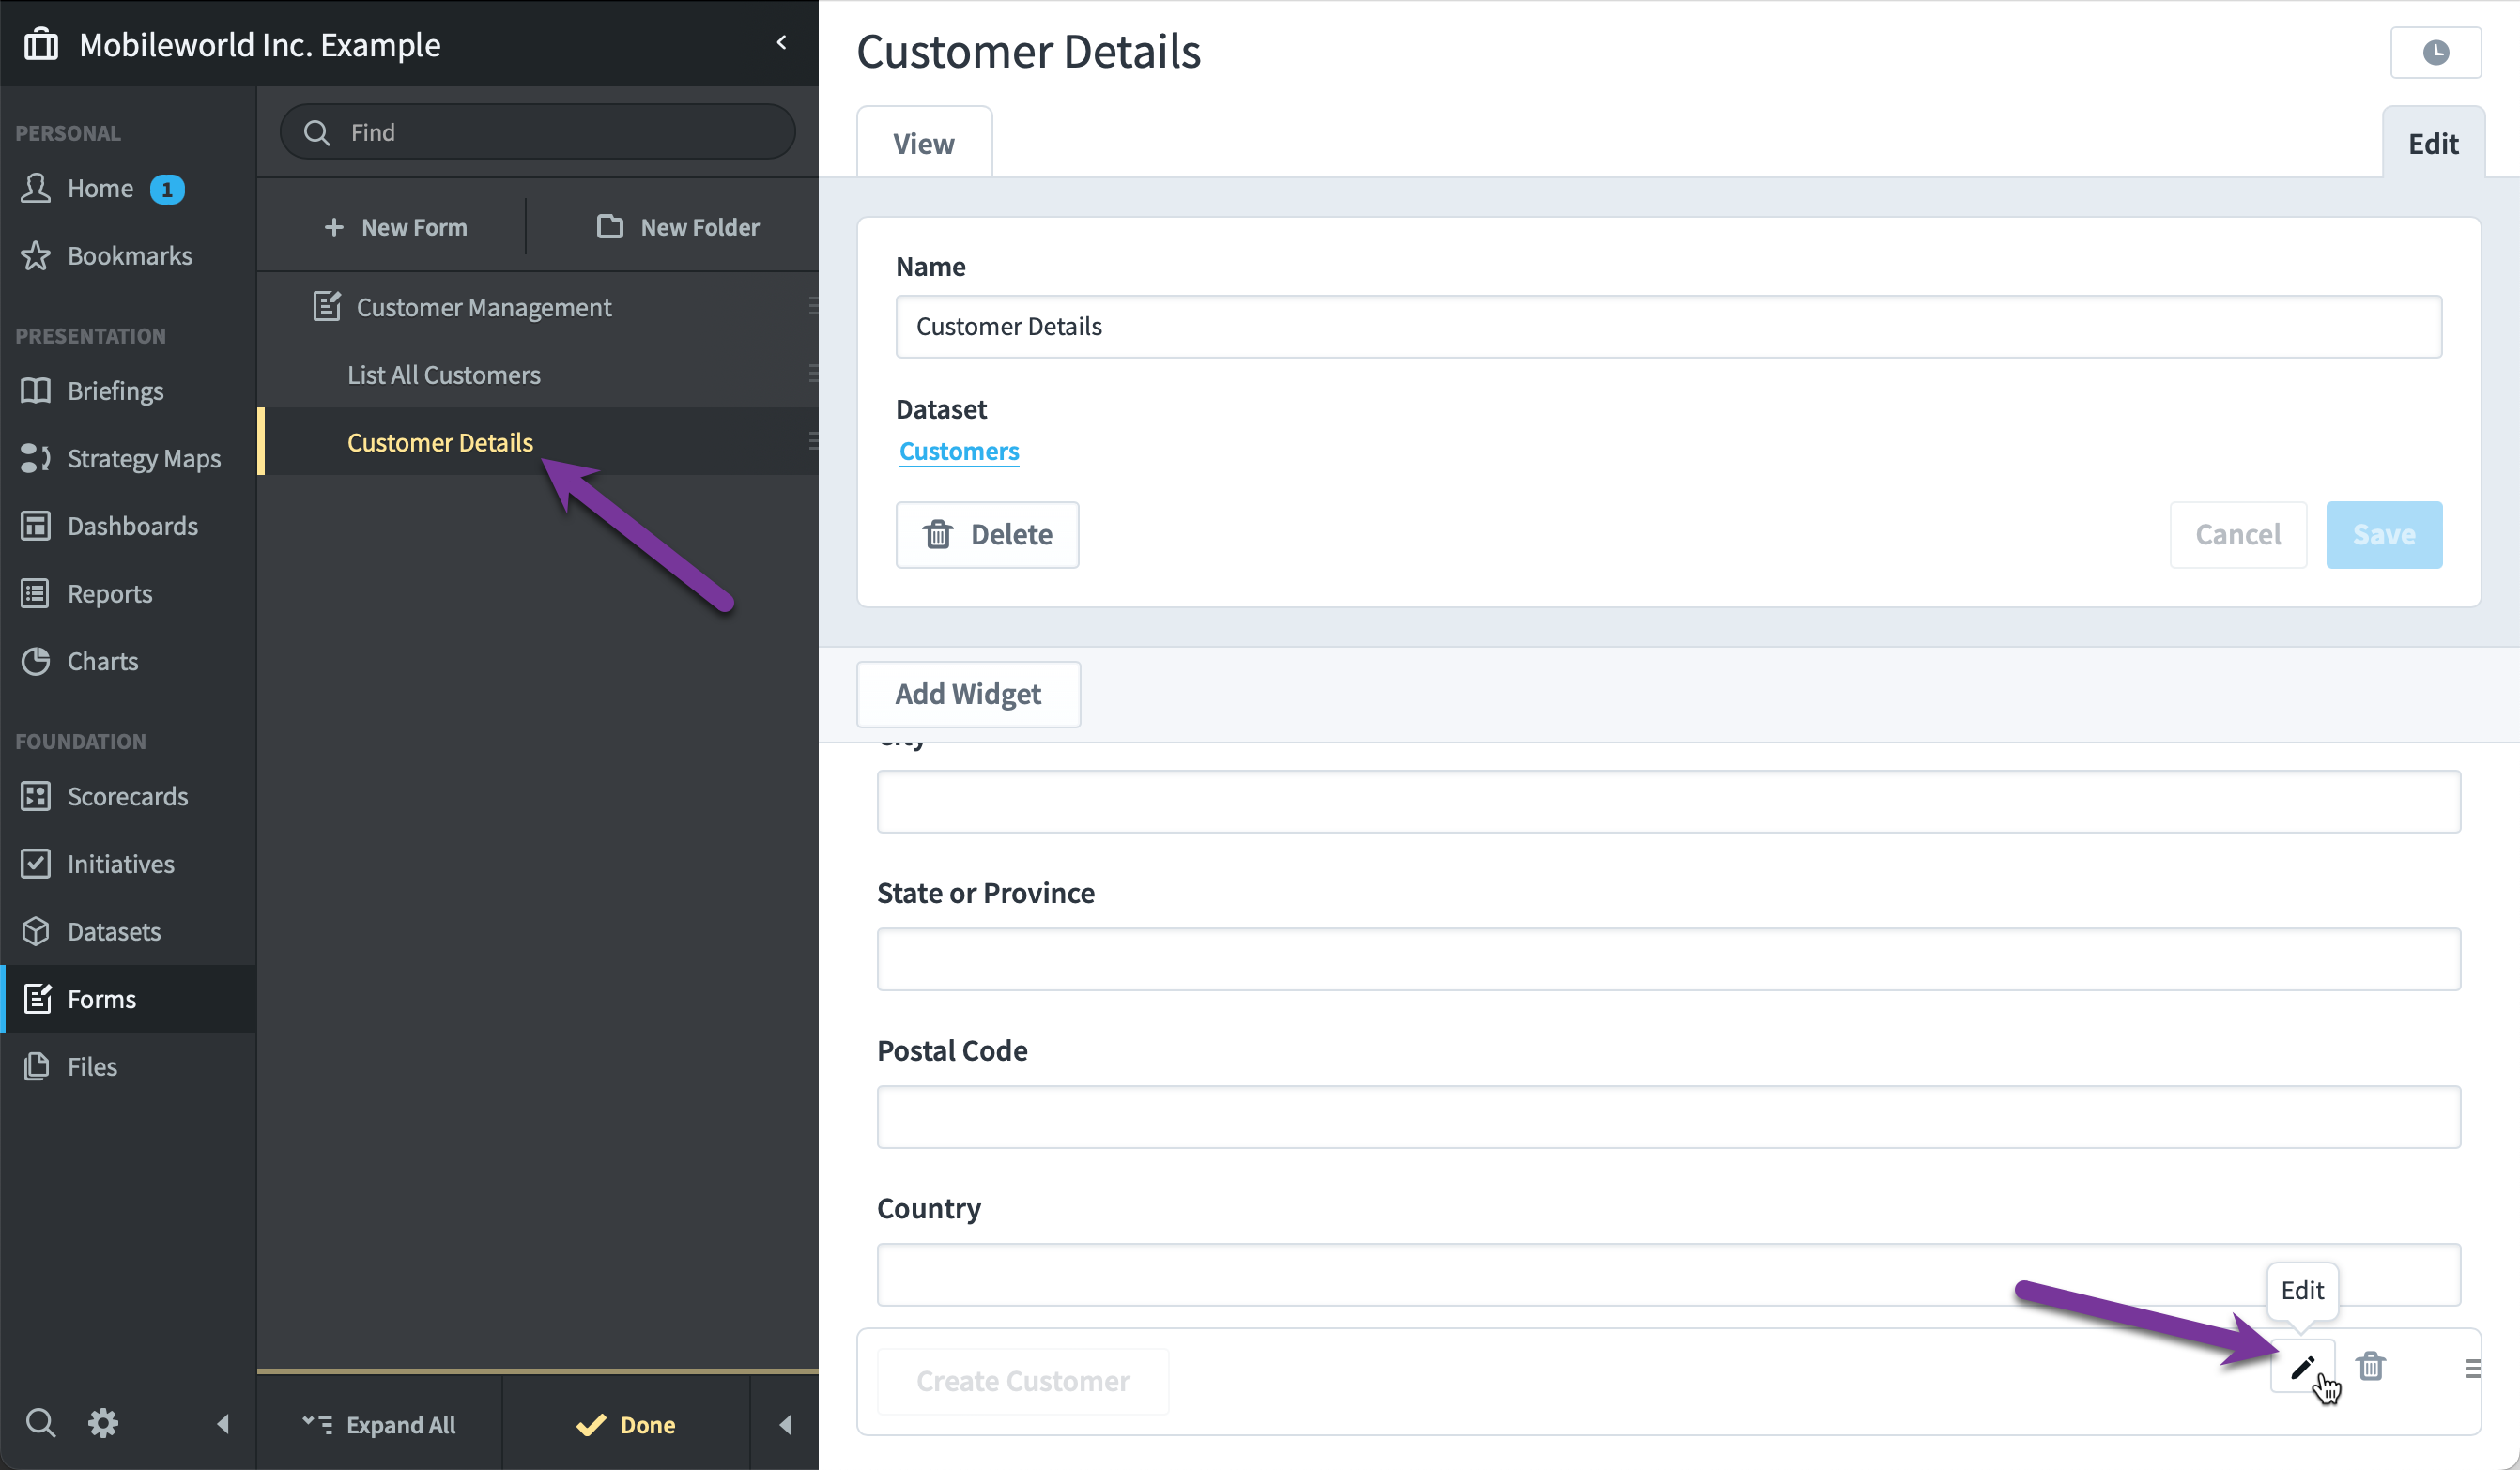Click the Country input field
Viewport: 2520px width, 1470px height.
[1668, 1275]
